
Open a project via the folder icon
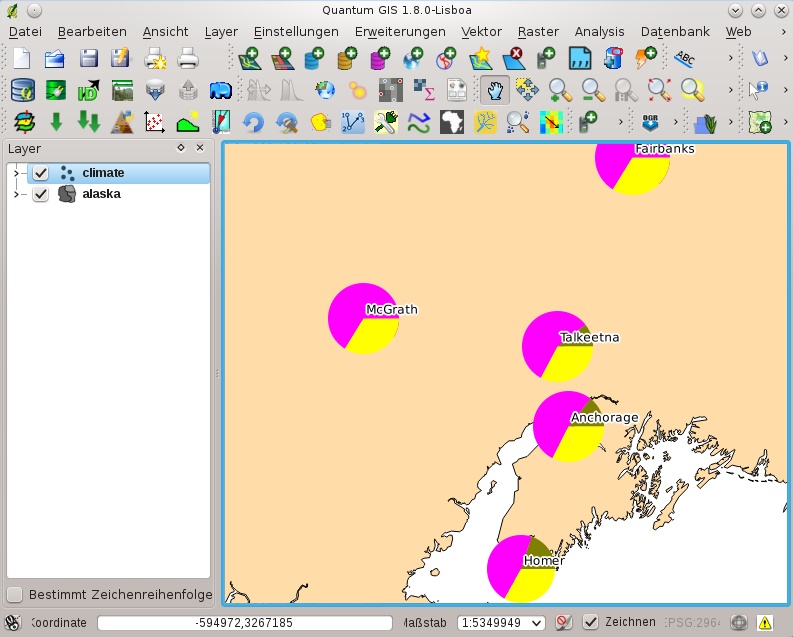(x=55, y=59)
